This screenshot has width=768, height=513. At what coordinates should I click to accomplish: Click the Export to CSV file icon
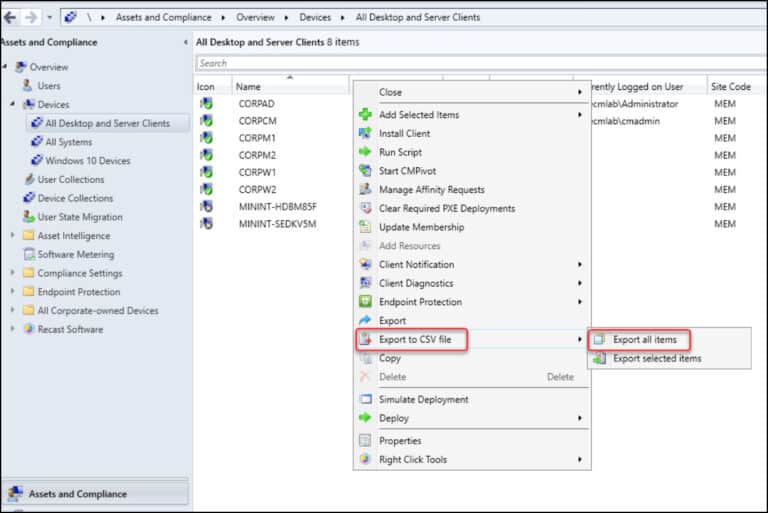tap(365, 339)
